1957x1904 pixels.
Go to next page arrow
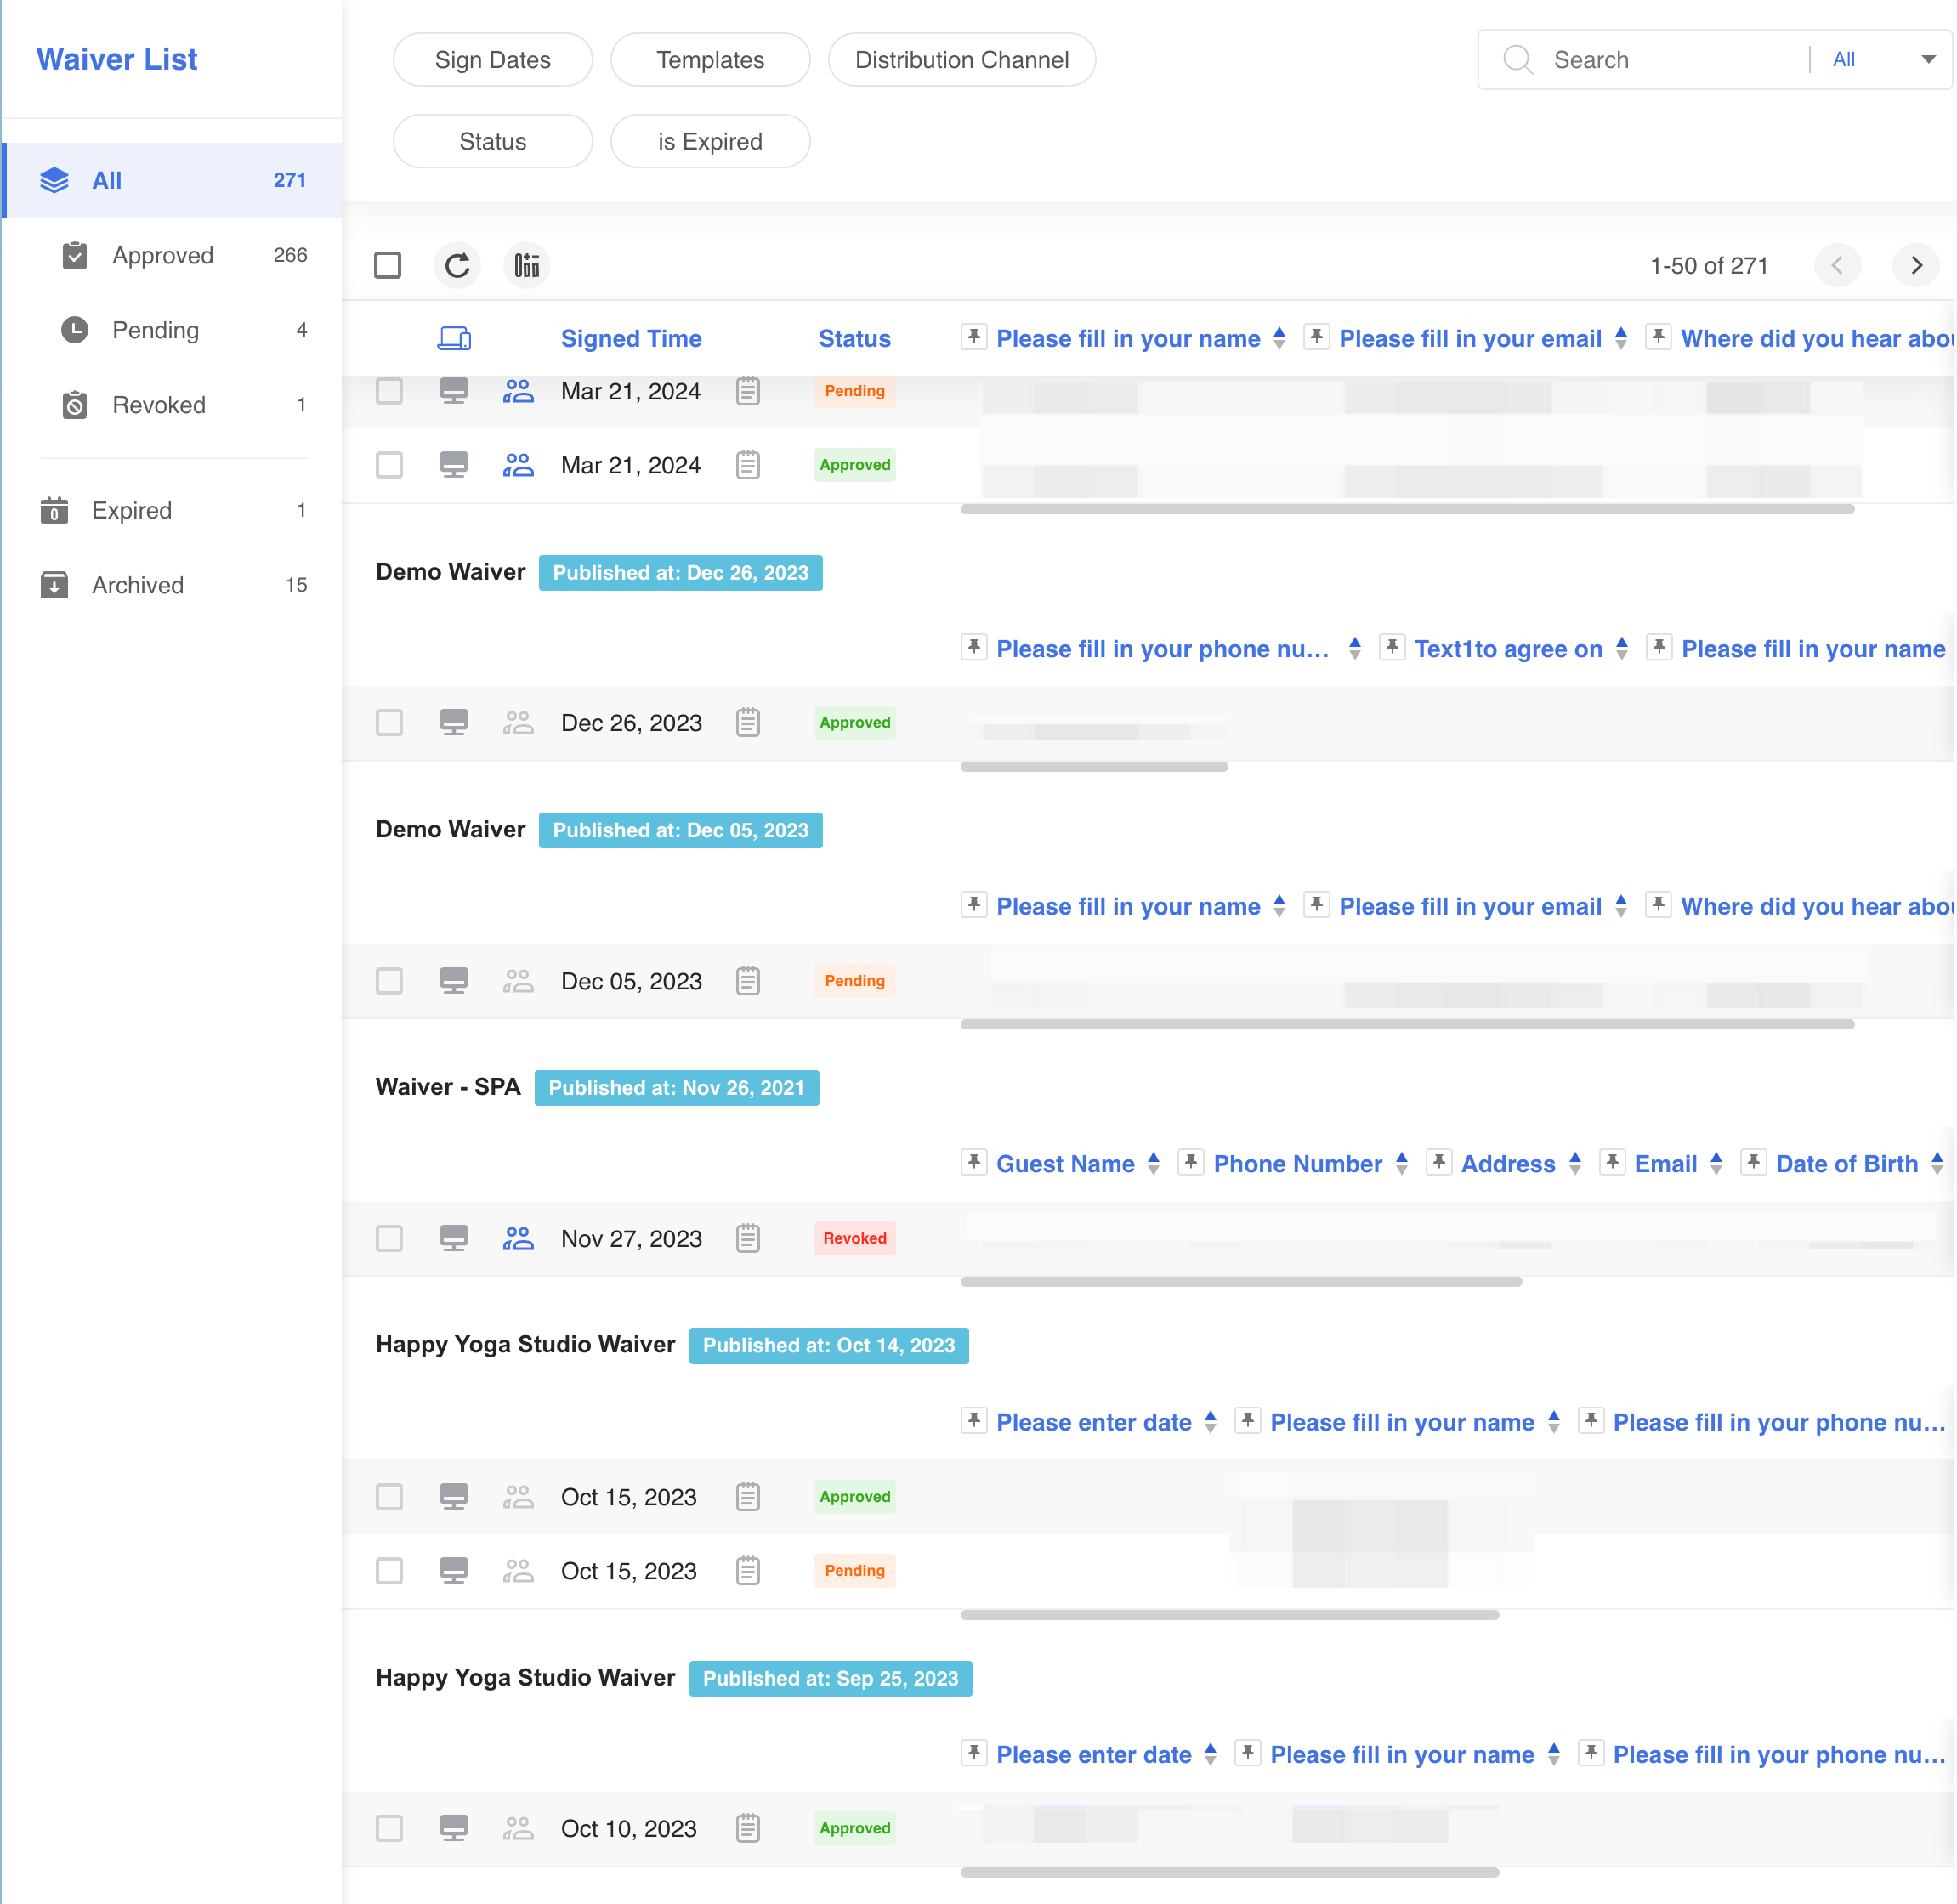point(1916,265)
